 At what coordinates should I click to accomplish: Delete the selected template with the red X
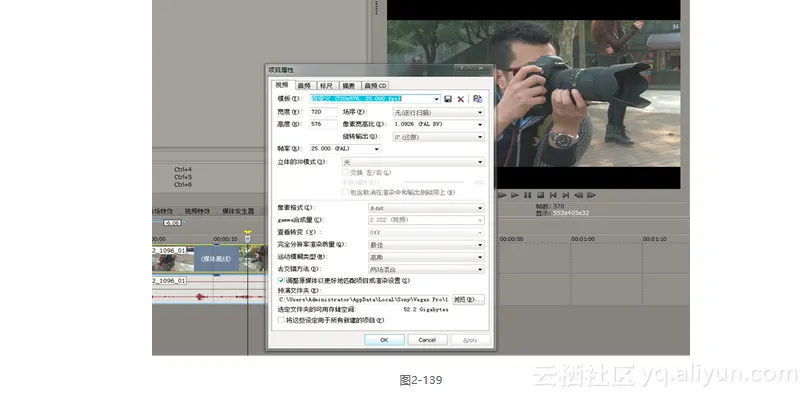pos(461,99)
